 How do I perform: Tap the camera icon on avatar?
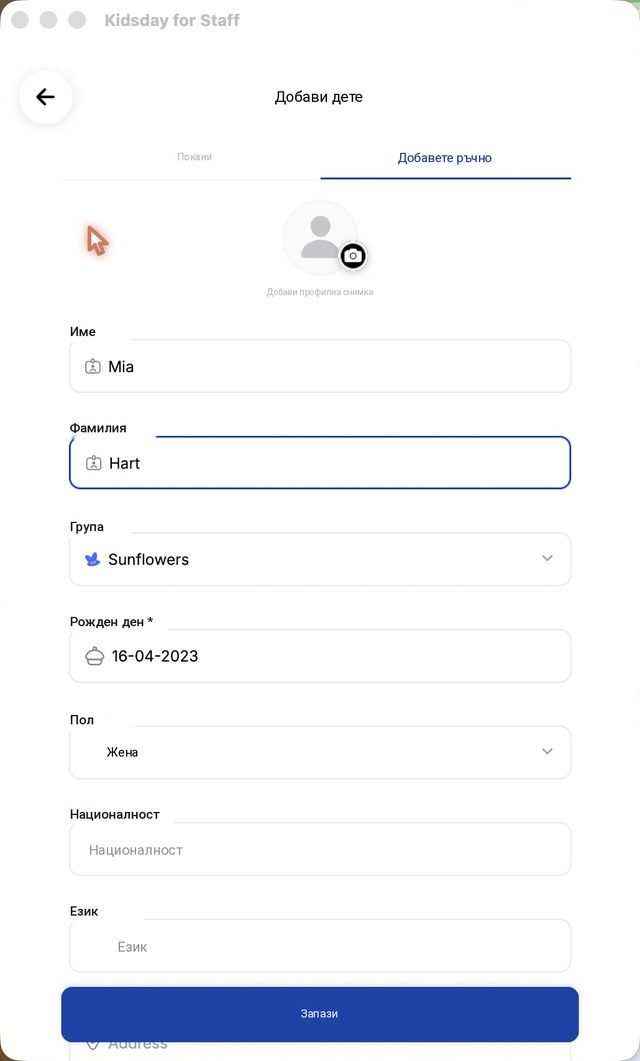[x=352, y=256]
